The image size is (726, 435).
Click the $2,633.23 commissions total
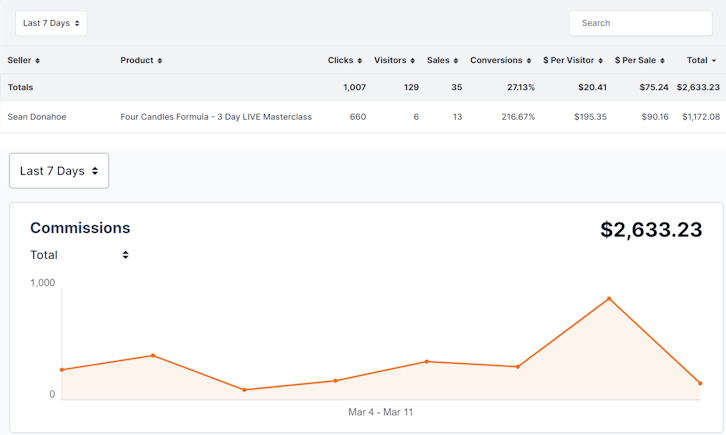pyautogui.click(x=651, y=229)
